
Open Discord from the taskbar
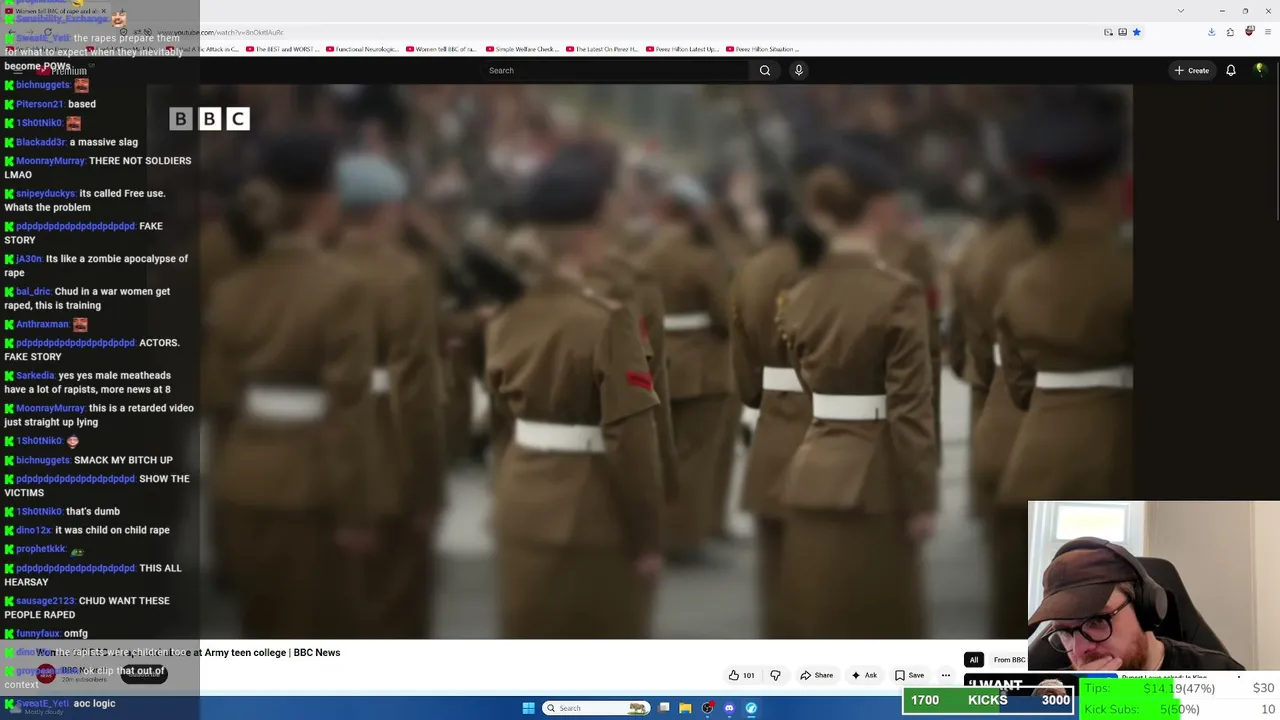coord(729,708)
